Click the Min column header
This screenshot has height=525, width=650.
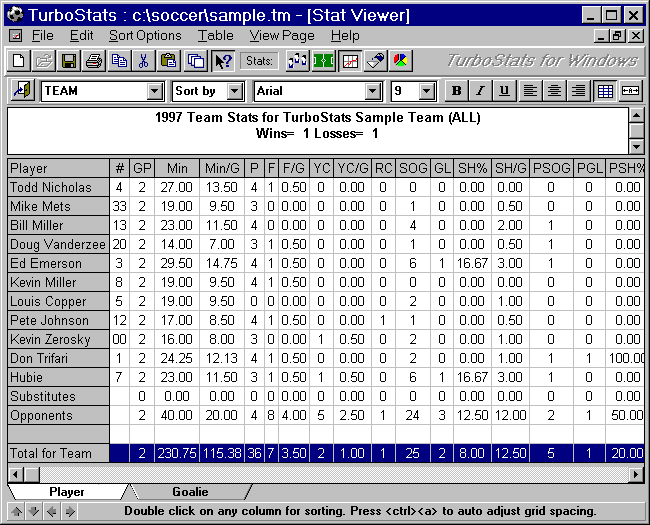pos(177,168)
